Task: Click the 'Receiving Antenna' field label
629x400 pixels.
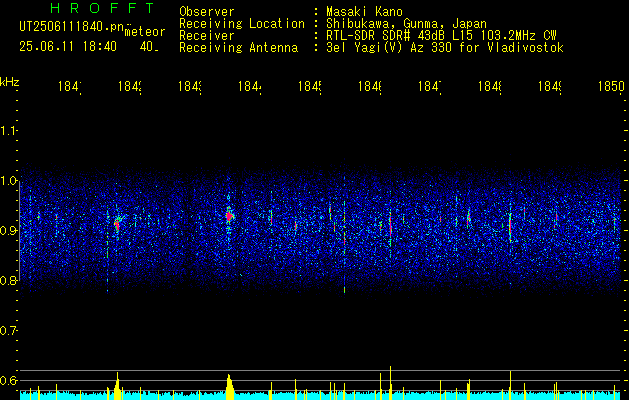Action: [x=238, y=48]
